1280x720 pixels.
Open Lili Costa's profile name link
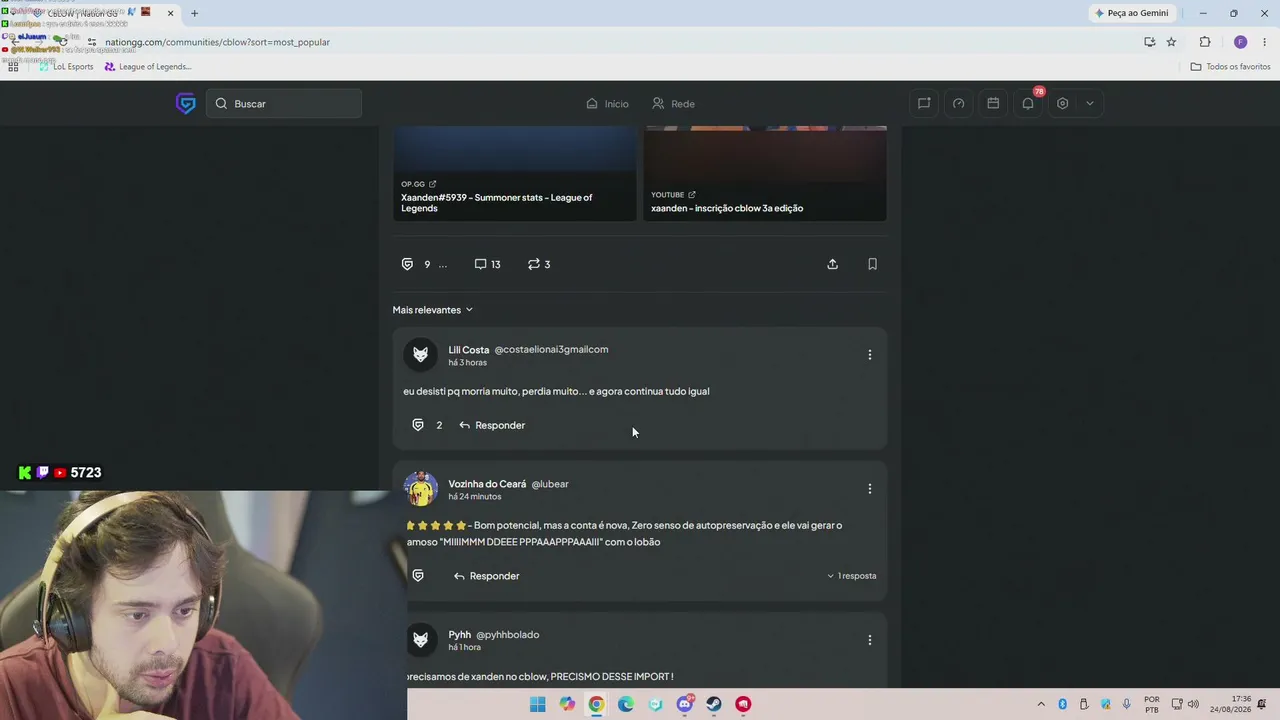(x=468, y=350)
